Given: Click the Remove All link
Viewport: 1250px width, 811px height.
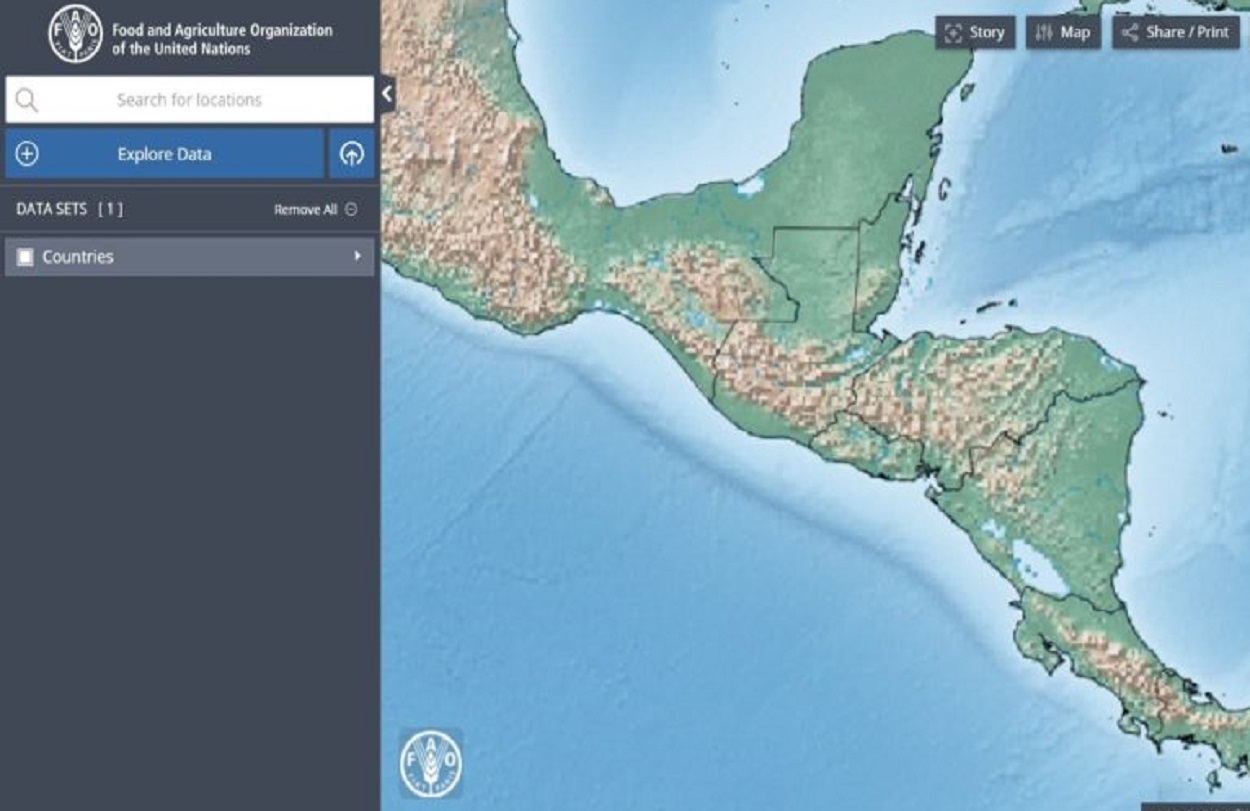Looking at the screenshot, I should pos(305,210).
